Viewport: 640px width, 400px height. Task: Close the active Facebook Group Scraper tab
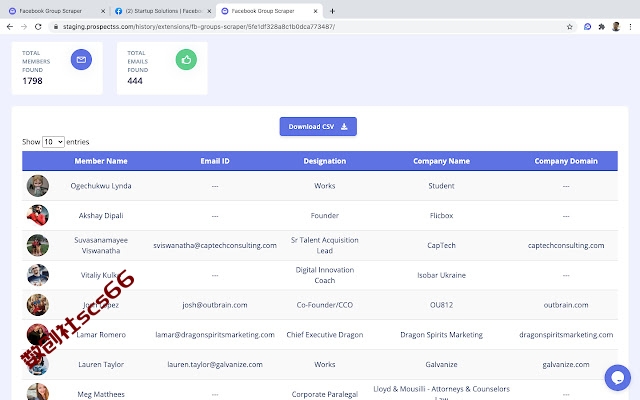(315, 11)
